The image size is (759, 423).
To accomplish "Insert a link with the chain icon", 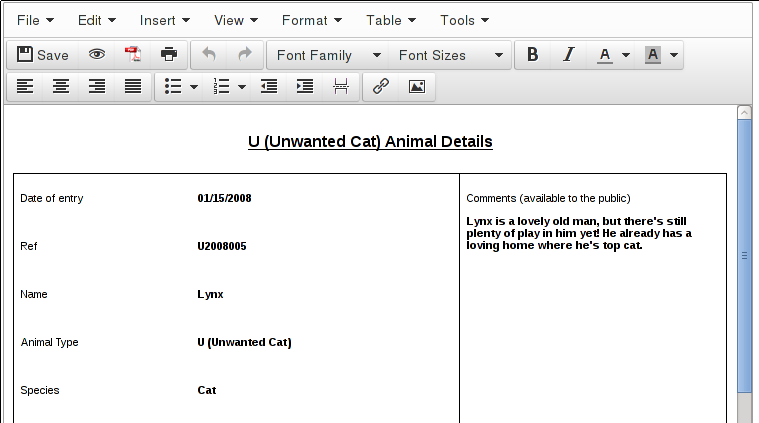I will coord(380,87).
